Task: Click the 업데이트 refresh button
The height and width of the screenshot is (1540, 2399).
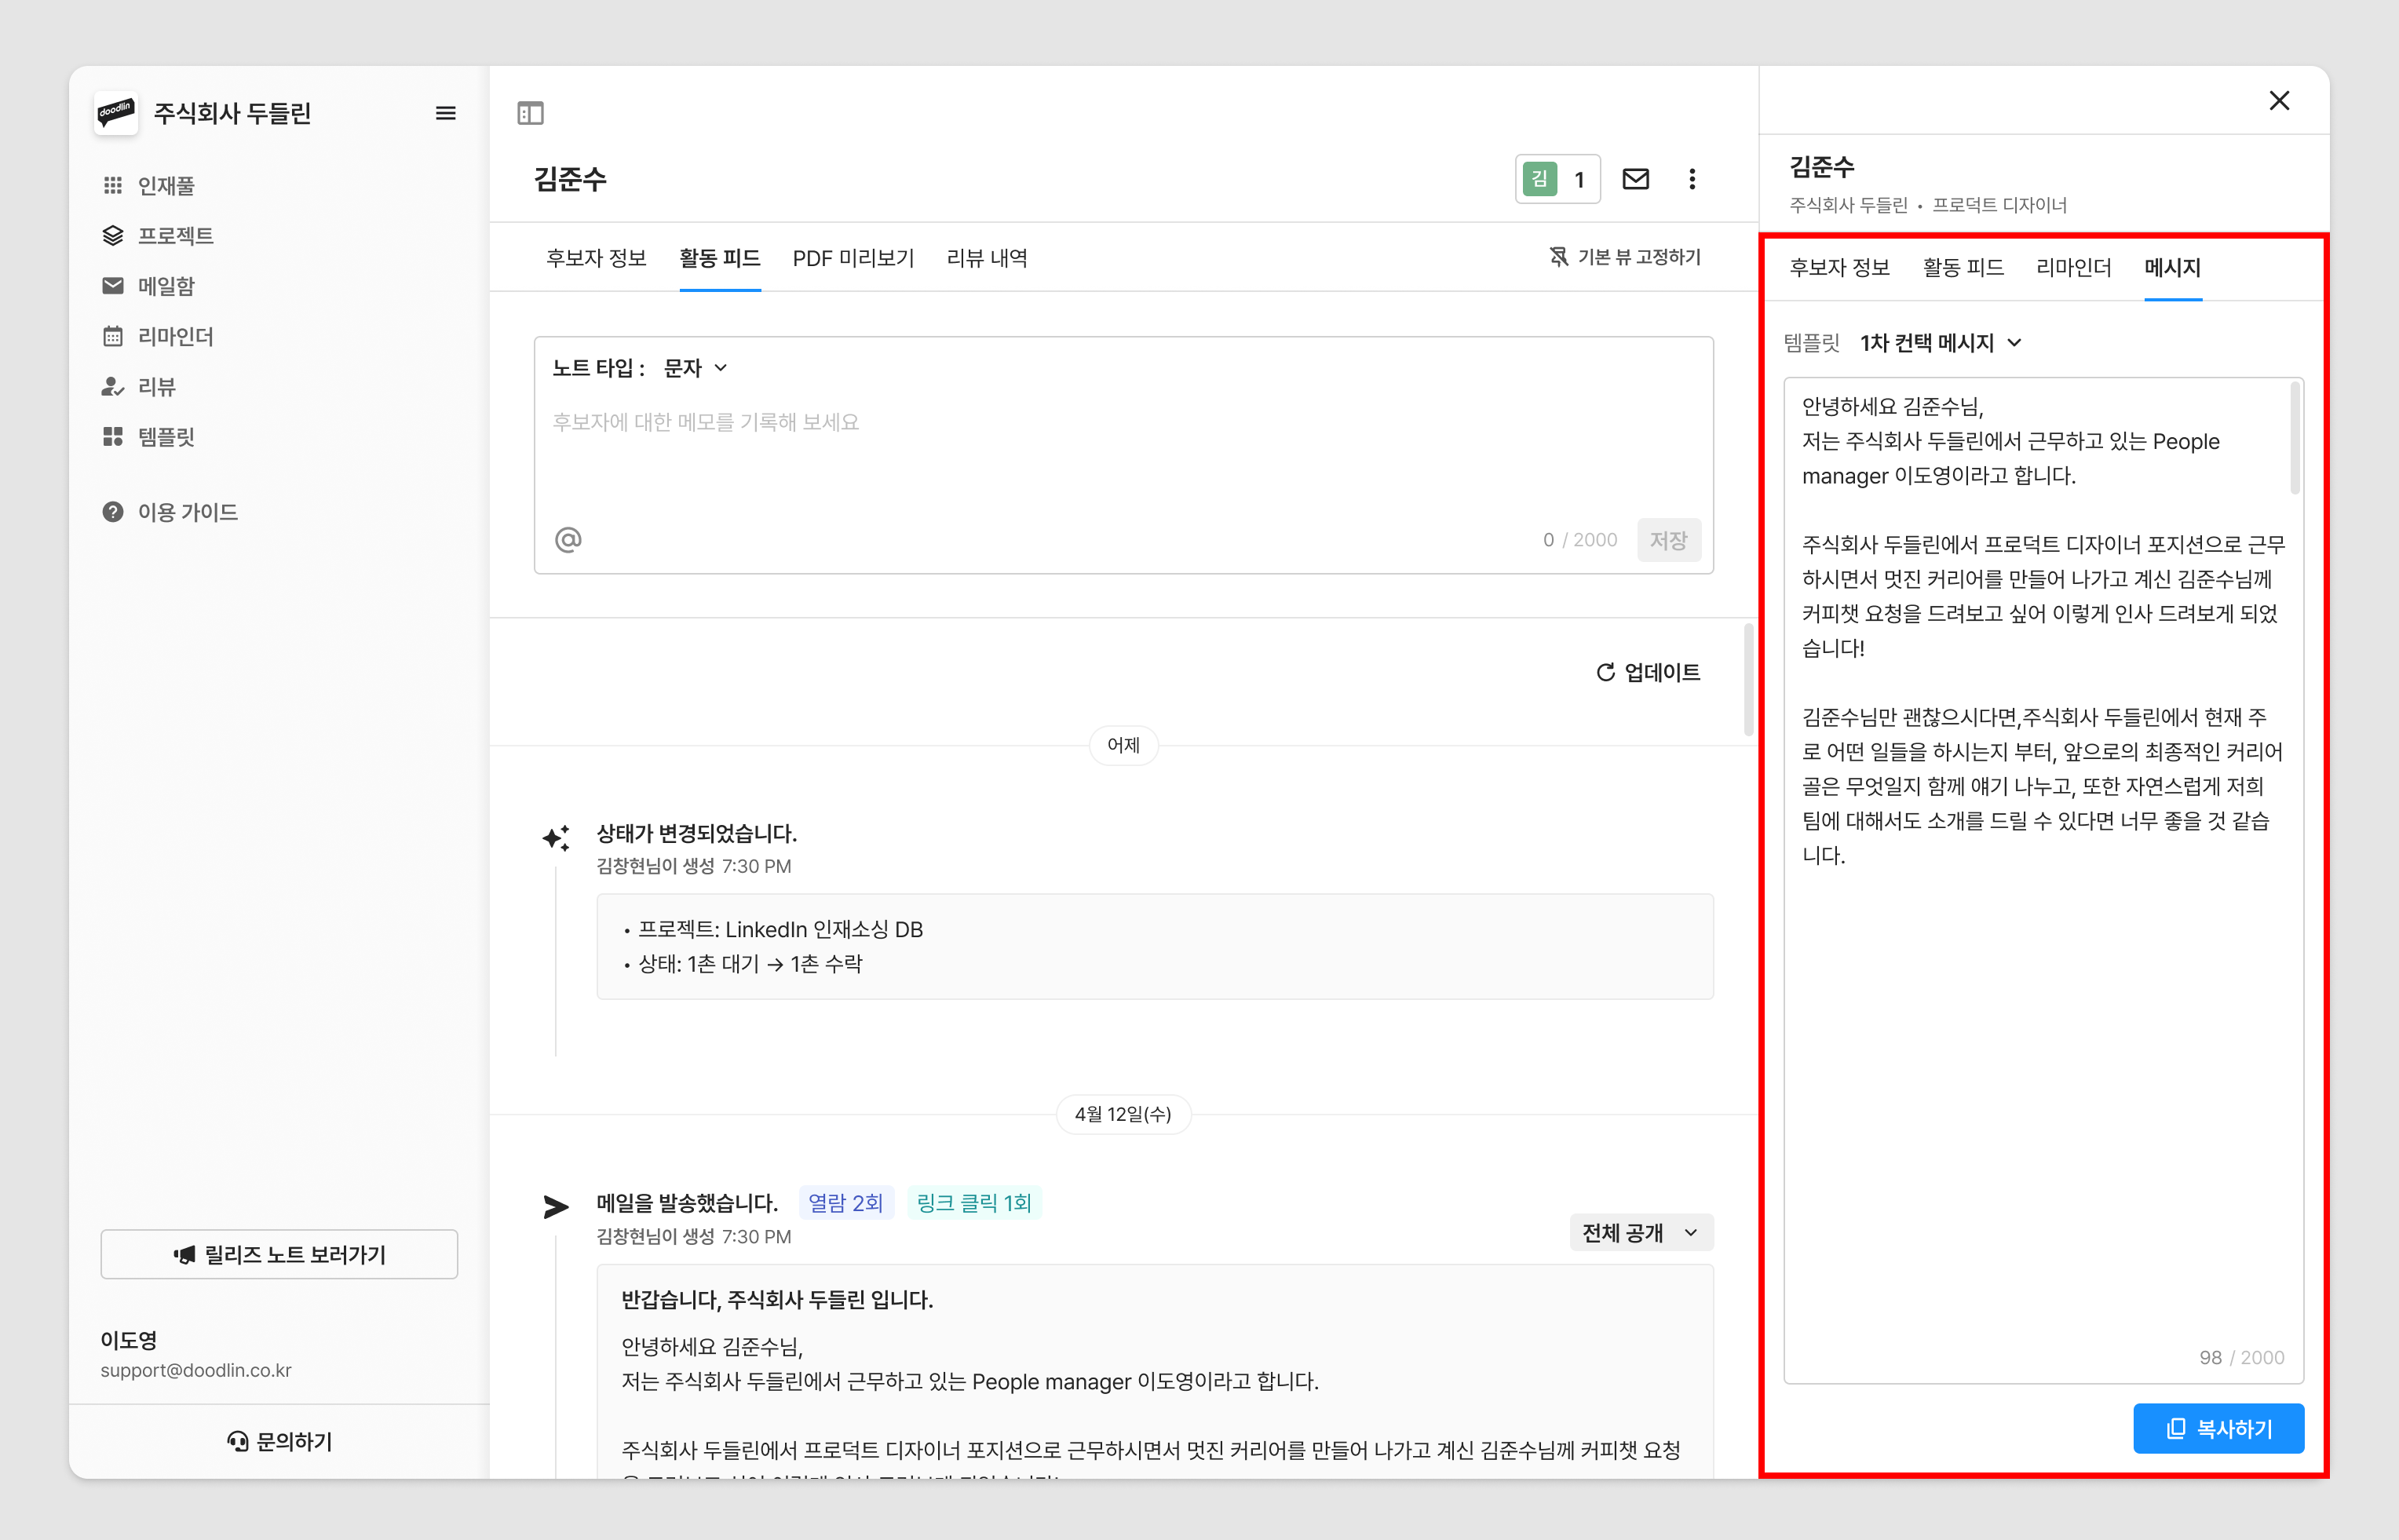Action: point(1648,673)
